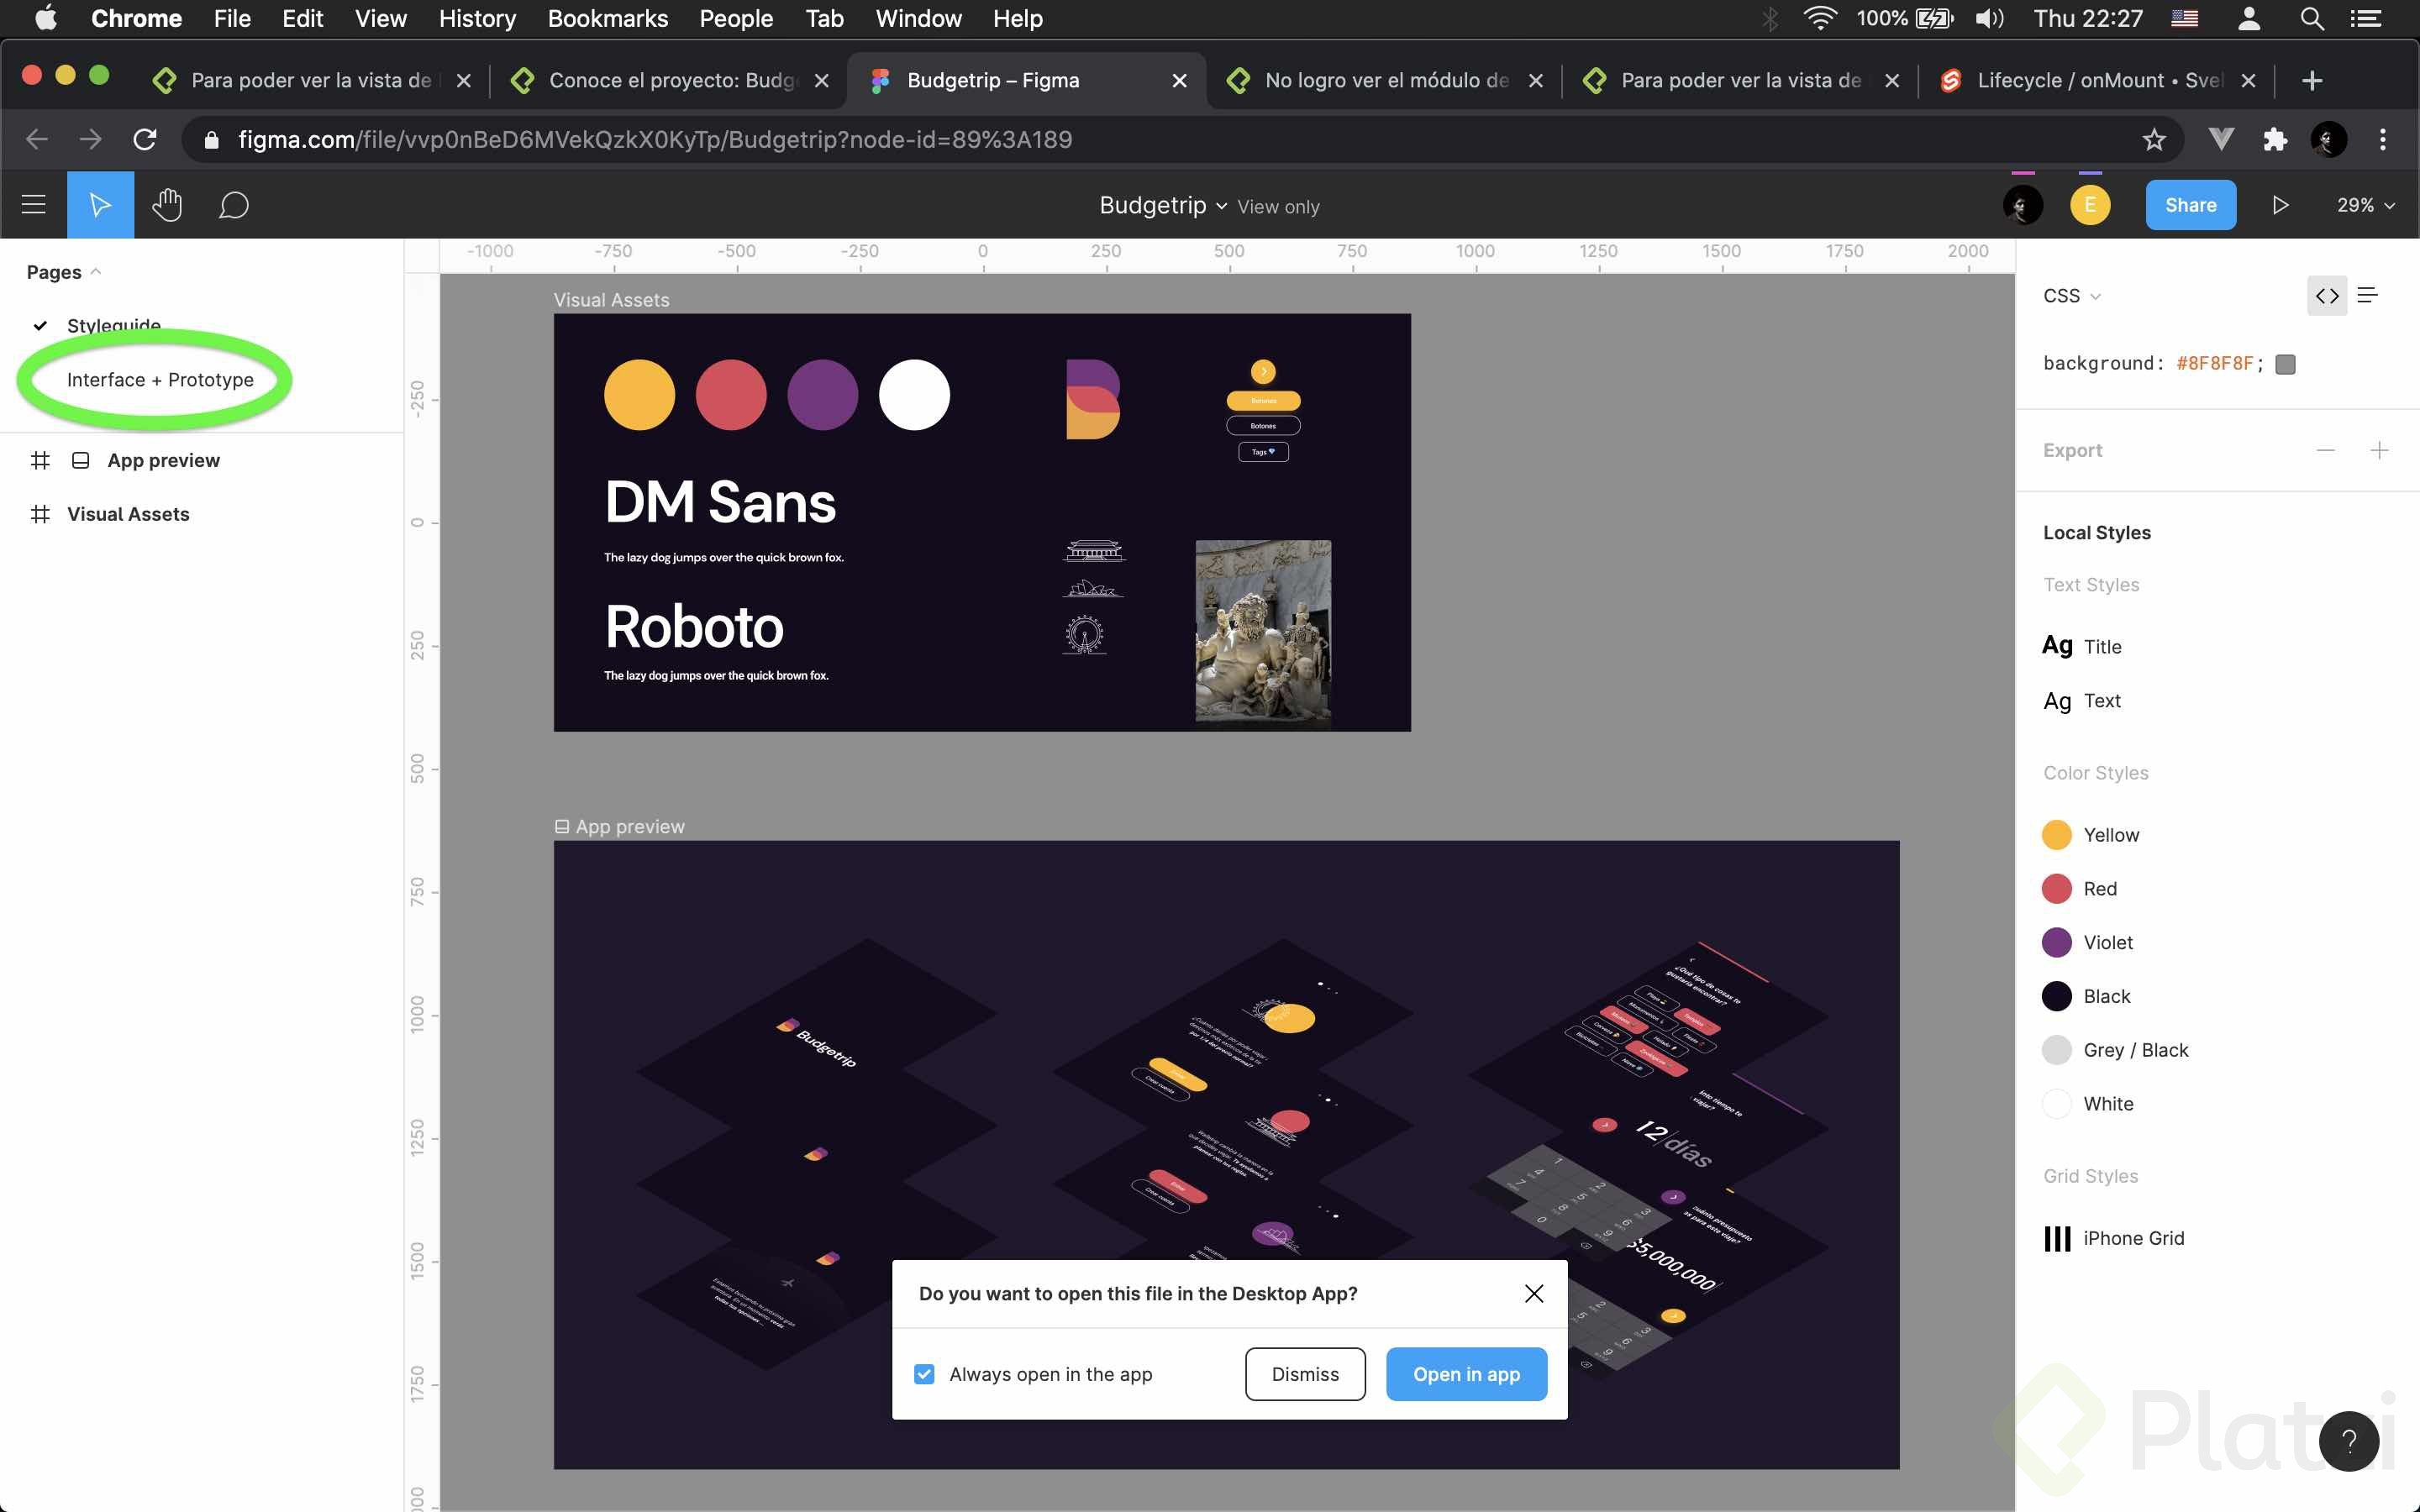Open the Help question mark button
This screenshot has width=2420, height=1512.
pyautogui.click(x=2349, y=1440)
